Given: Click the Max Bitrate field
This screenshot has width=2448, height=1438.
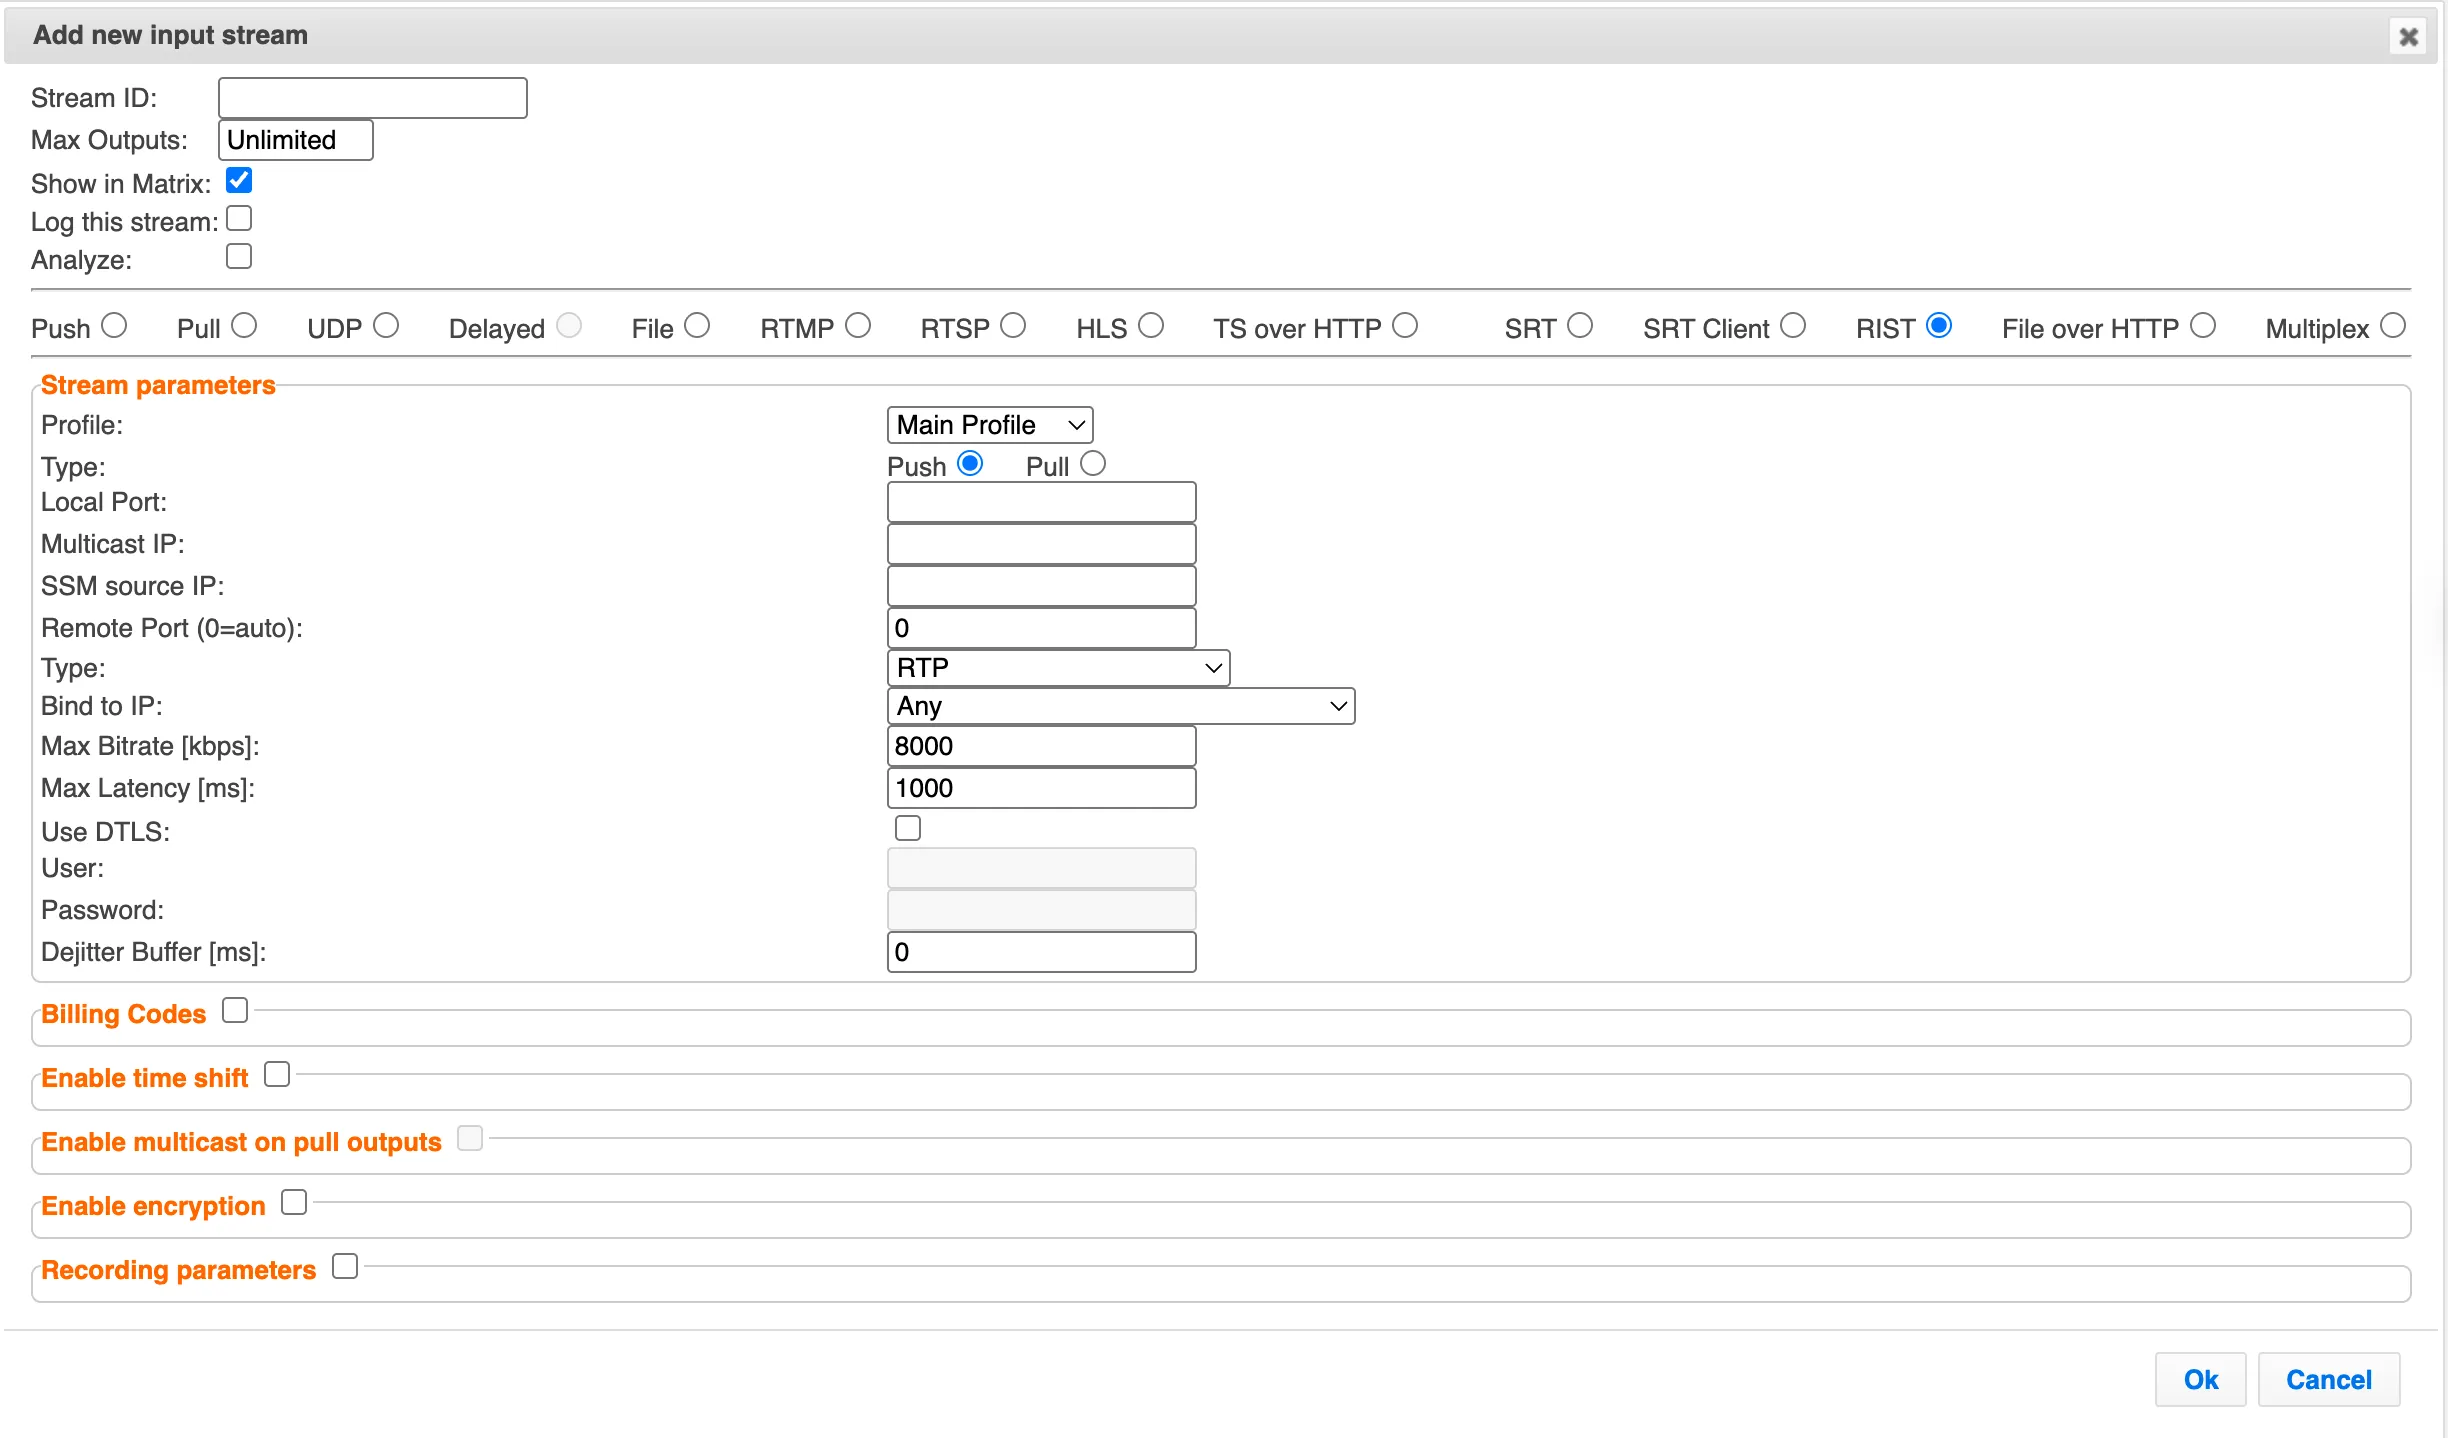Looking at the screenshot, I should [x=1042, y=746].
